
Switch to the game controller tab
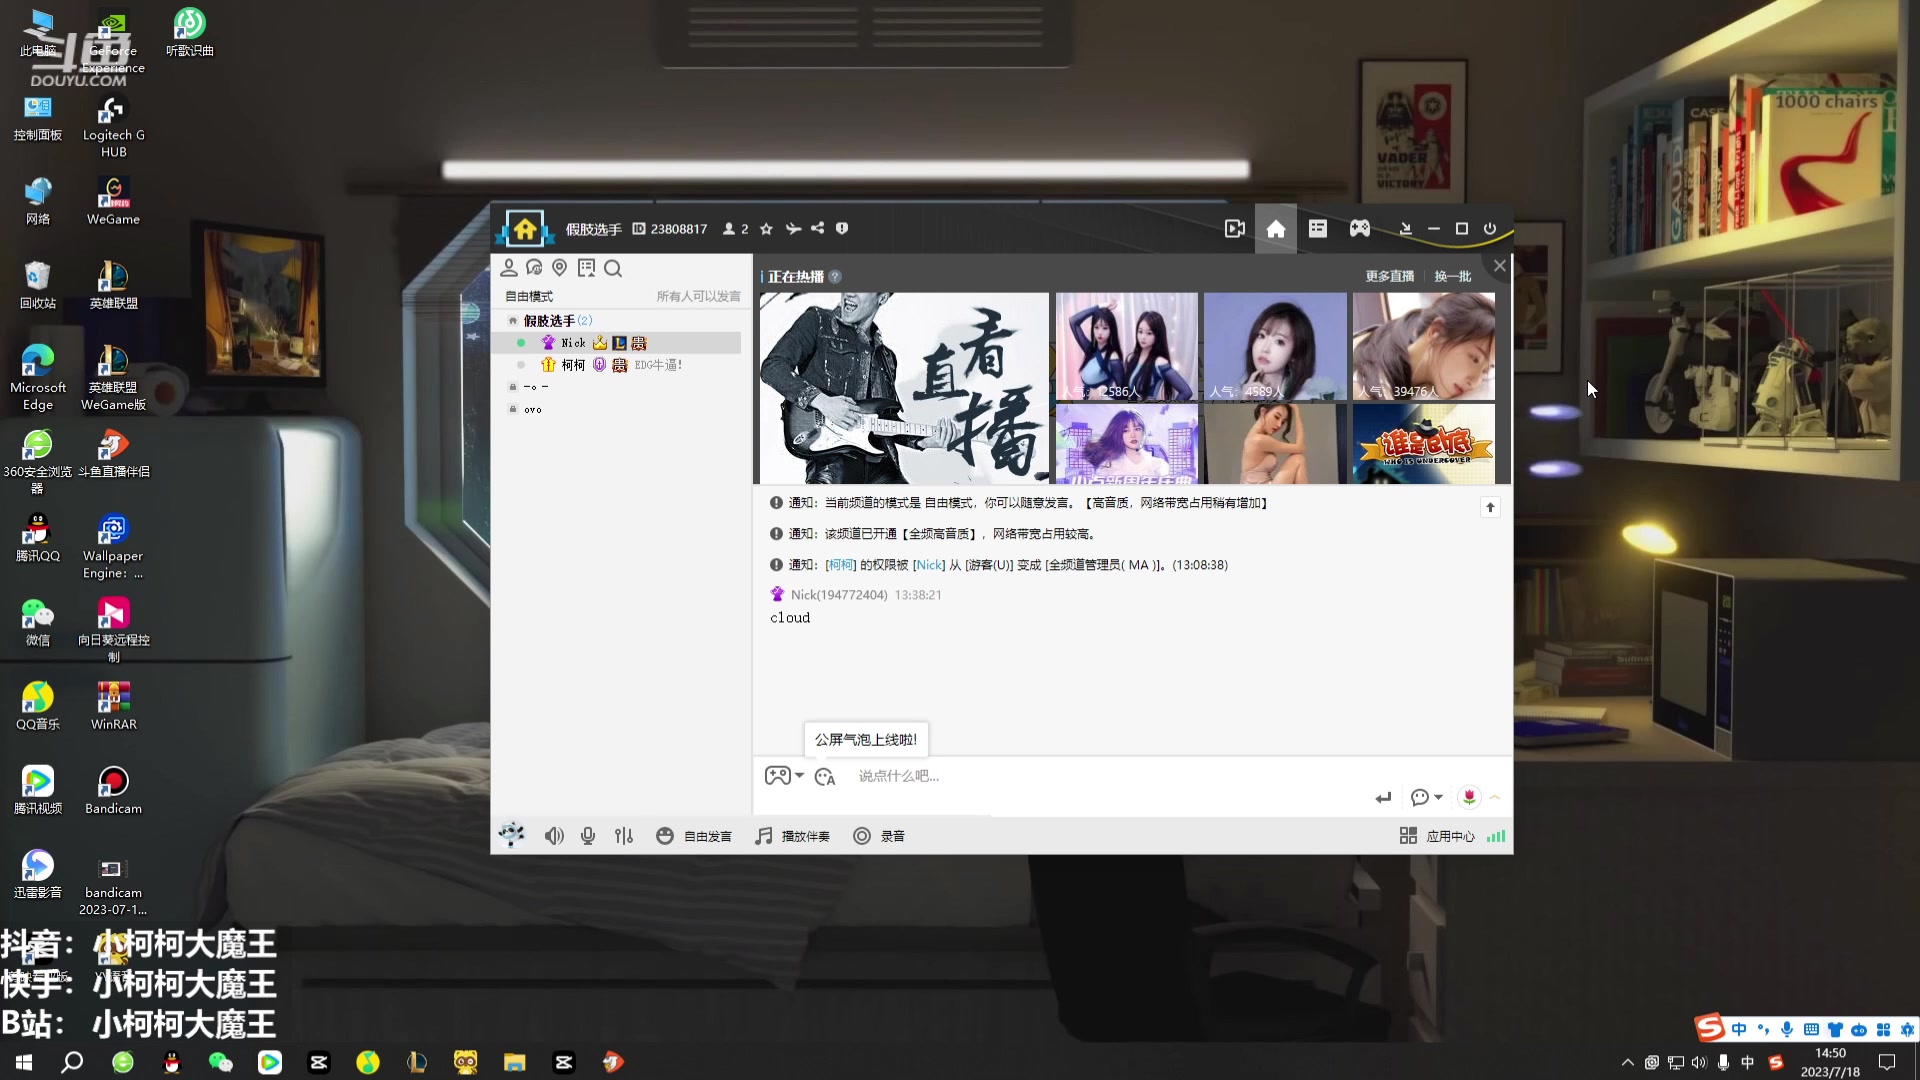(1360, 229)
